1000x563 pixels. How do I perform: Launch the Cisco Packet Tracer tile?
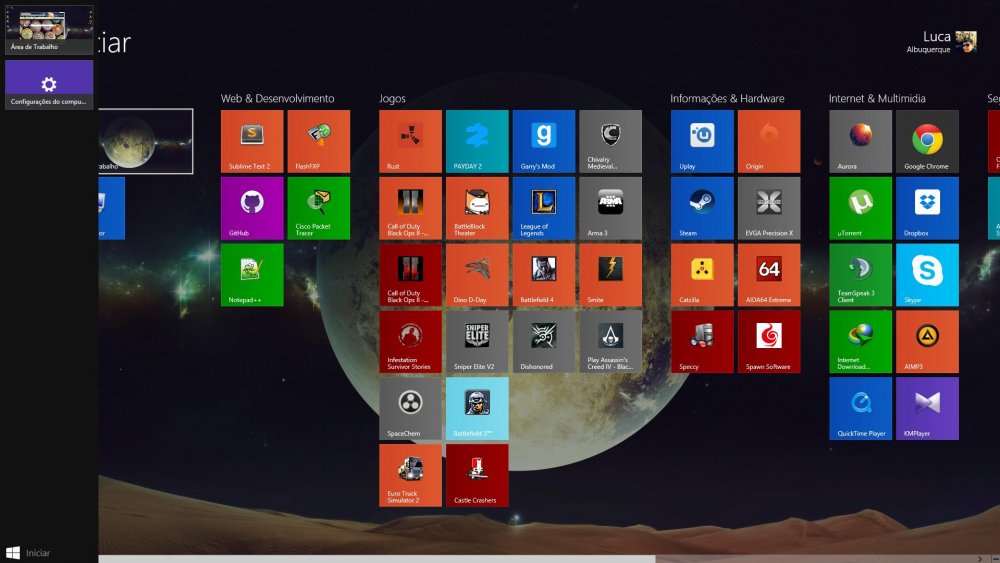[319, 208]
